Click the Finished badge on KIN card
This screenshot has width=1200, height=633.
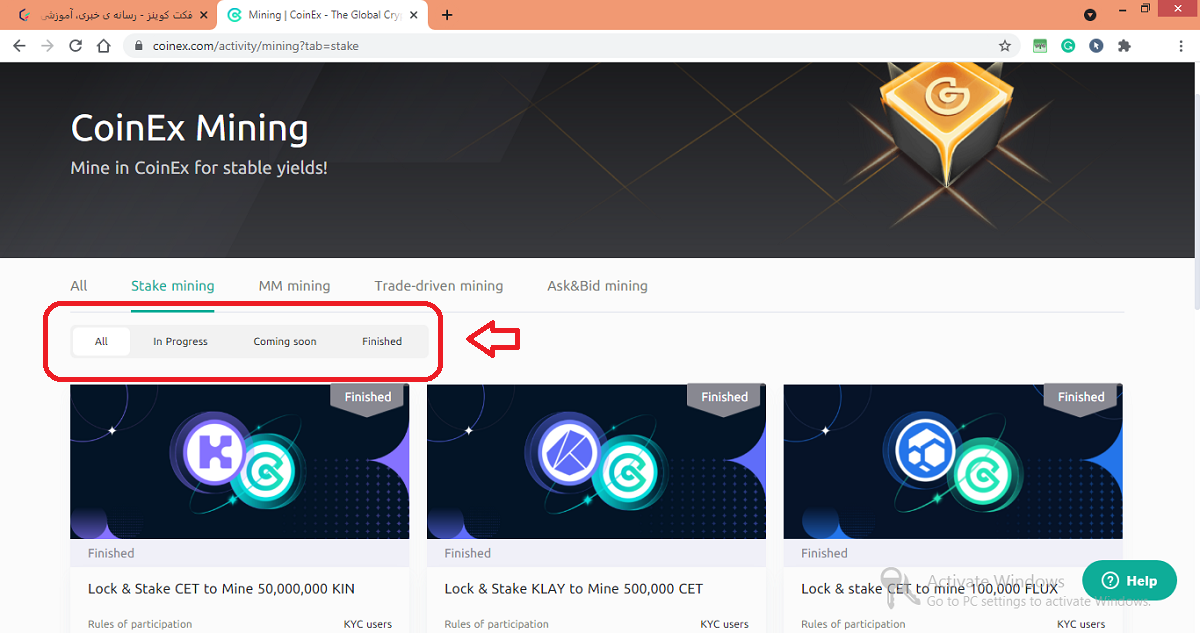[368, 397]
